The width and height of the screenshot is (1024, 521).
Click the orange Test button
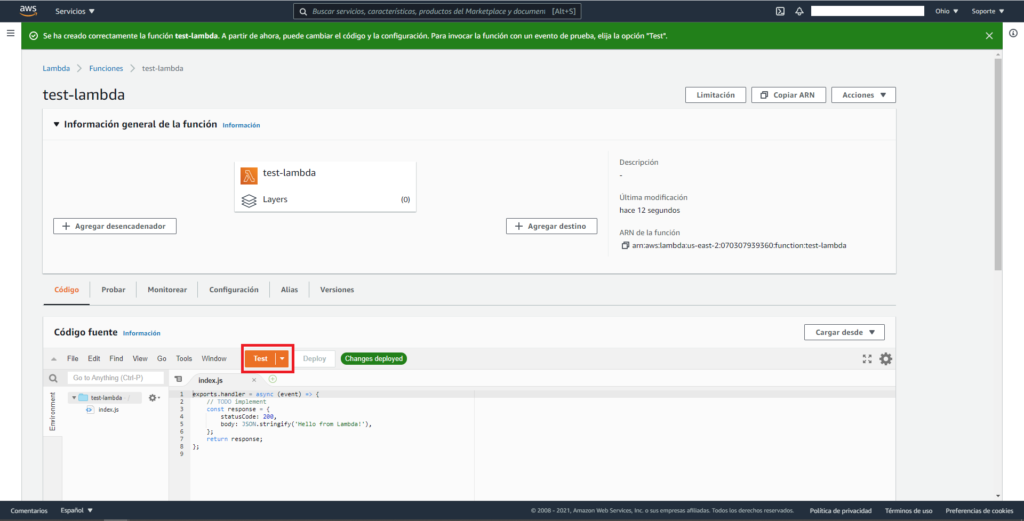pyautogui.click(x=260, y=358)
